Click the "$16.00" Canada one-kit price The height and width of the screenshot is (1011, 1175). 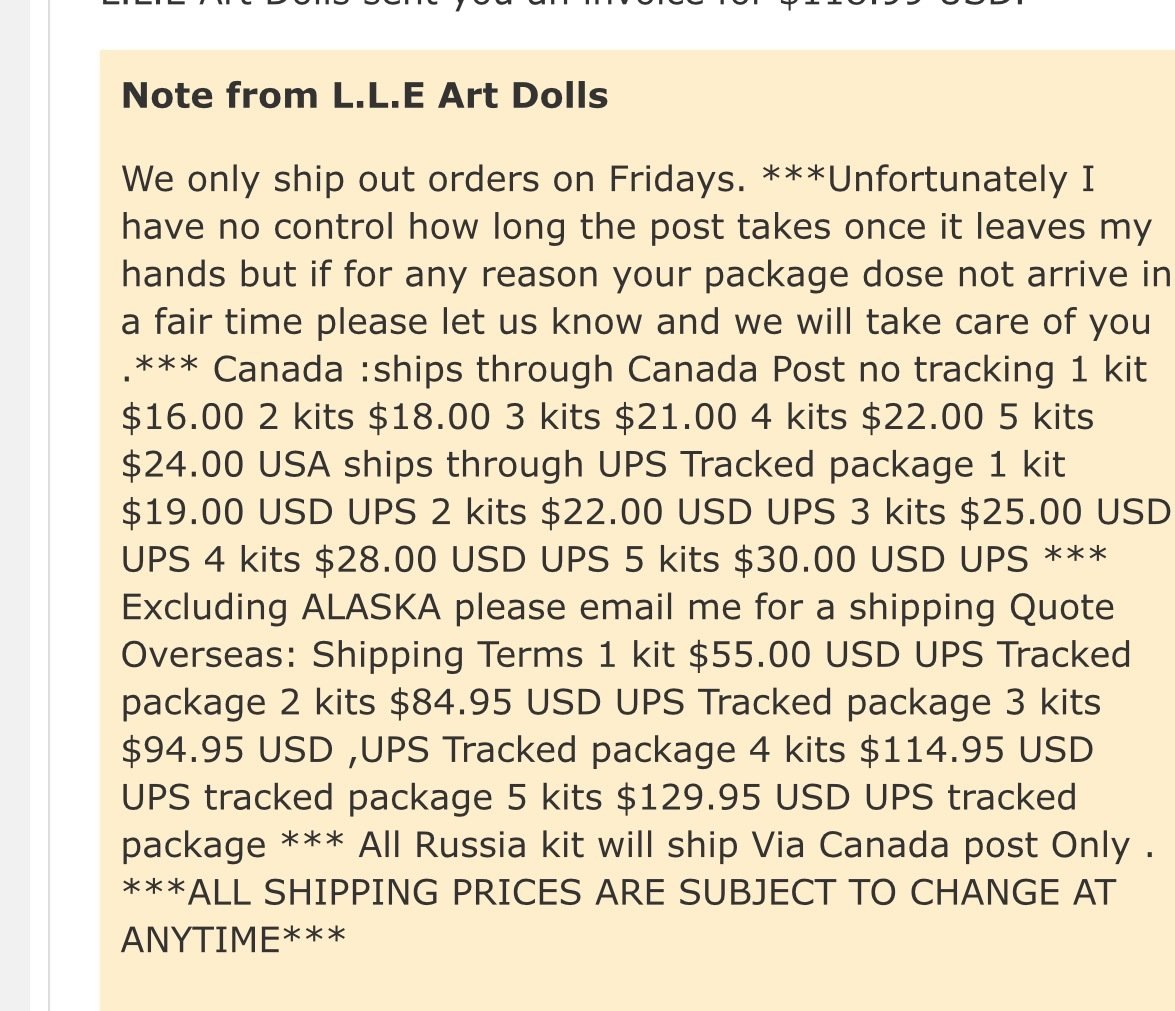click(x=182, y=417)
